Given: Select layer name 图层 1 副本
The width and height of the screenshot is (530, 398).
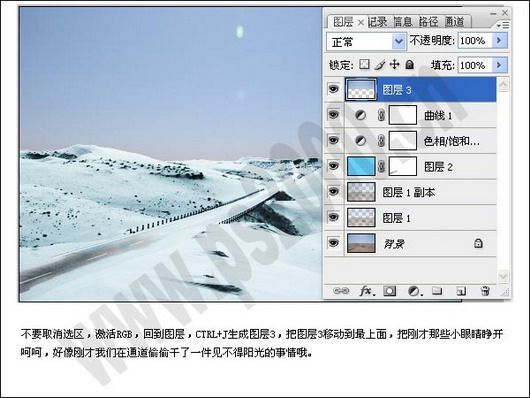Looking at the screenshot, I should pyautogui.click(x=409, y=192).
